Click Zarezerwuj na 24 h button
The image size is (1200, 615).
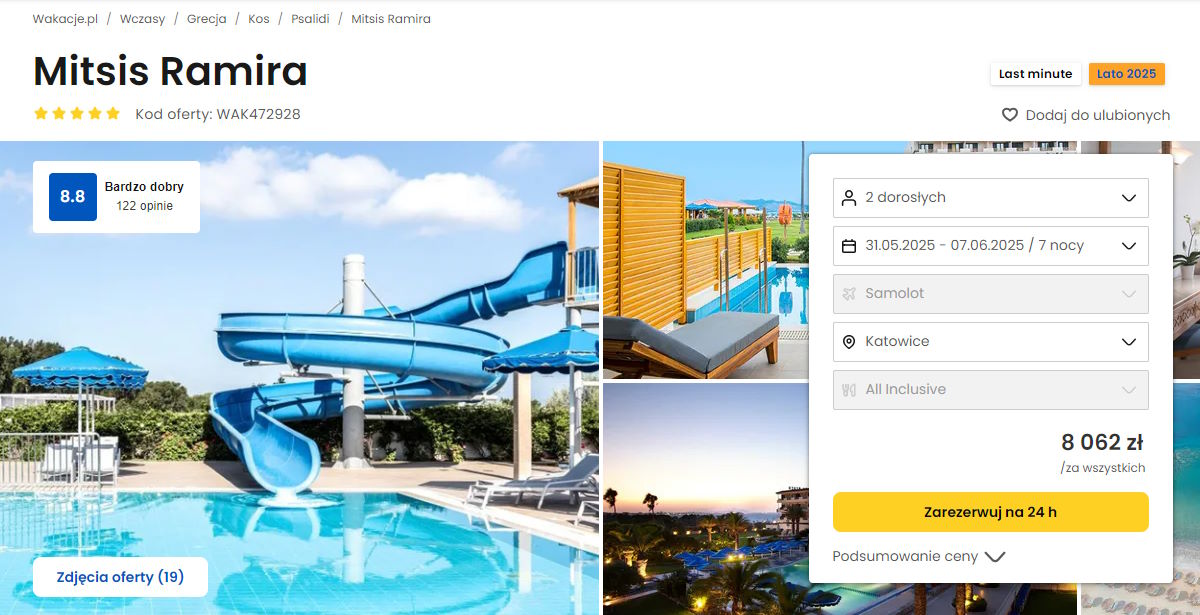coord(991,512)
